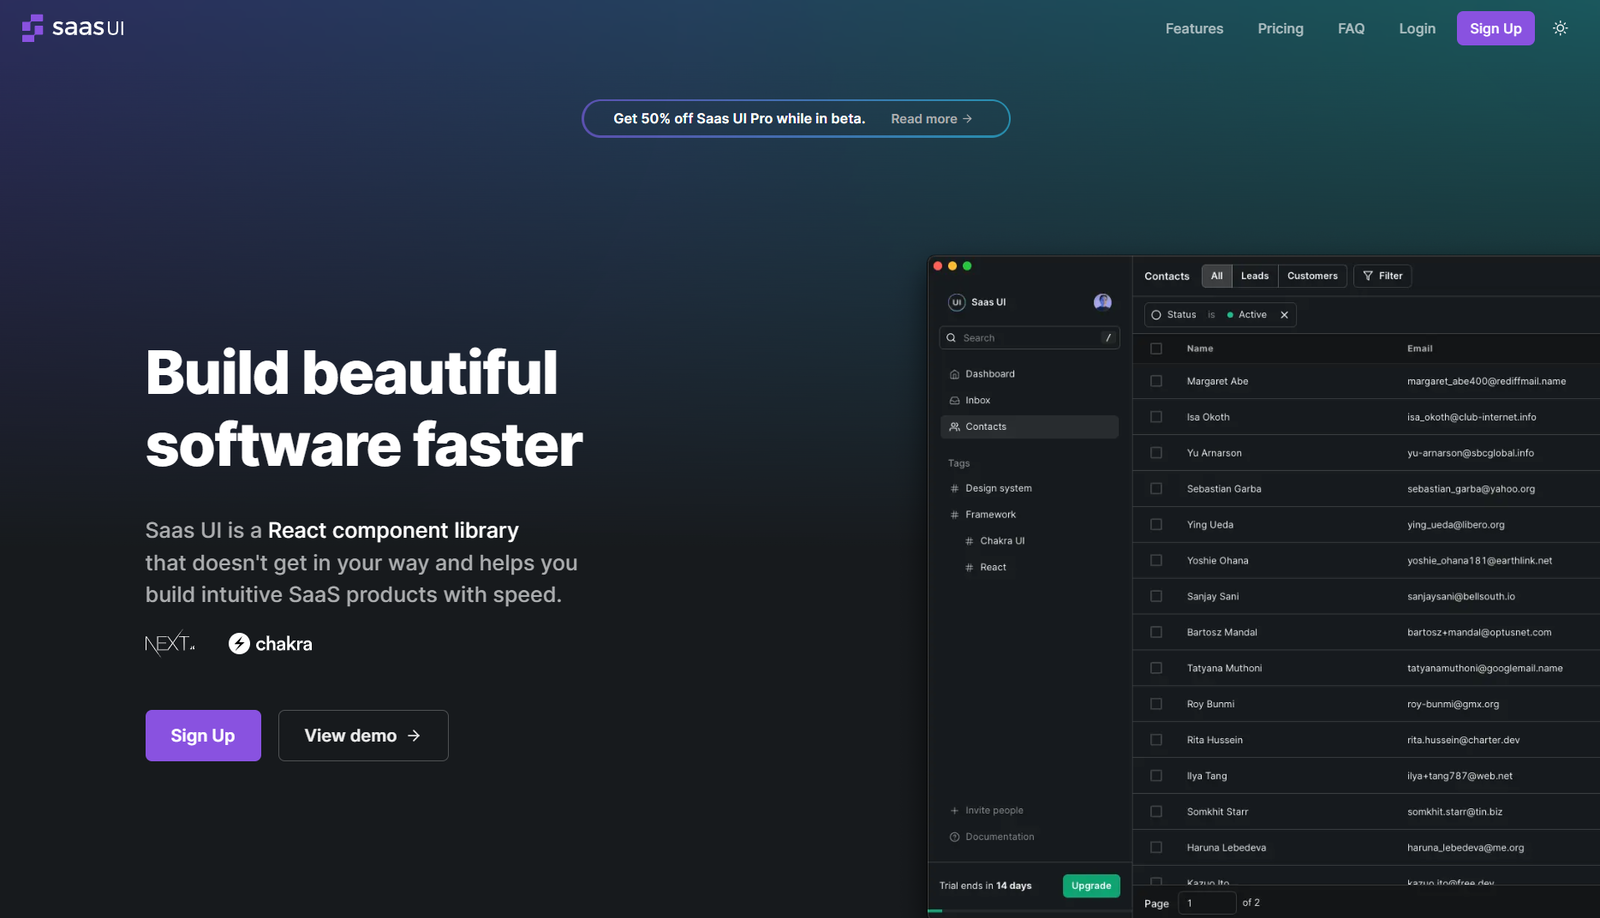Click the user avatar in the demo sidebar

point(1103,302)
